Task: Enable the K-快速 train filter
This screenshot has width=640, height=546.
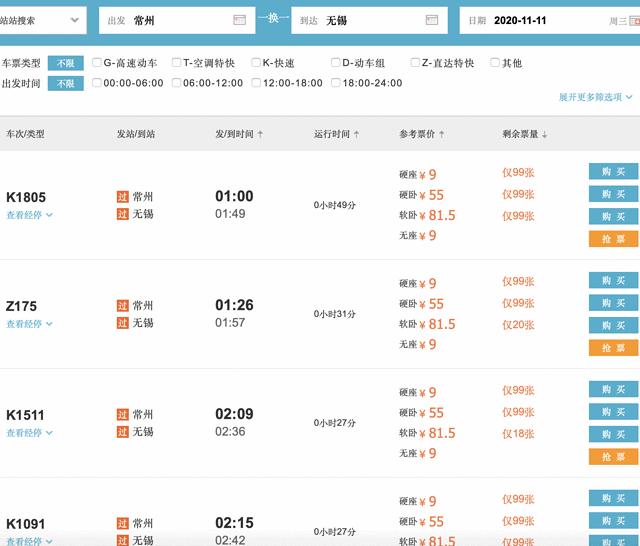Action: tap(256, 63)
